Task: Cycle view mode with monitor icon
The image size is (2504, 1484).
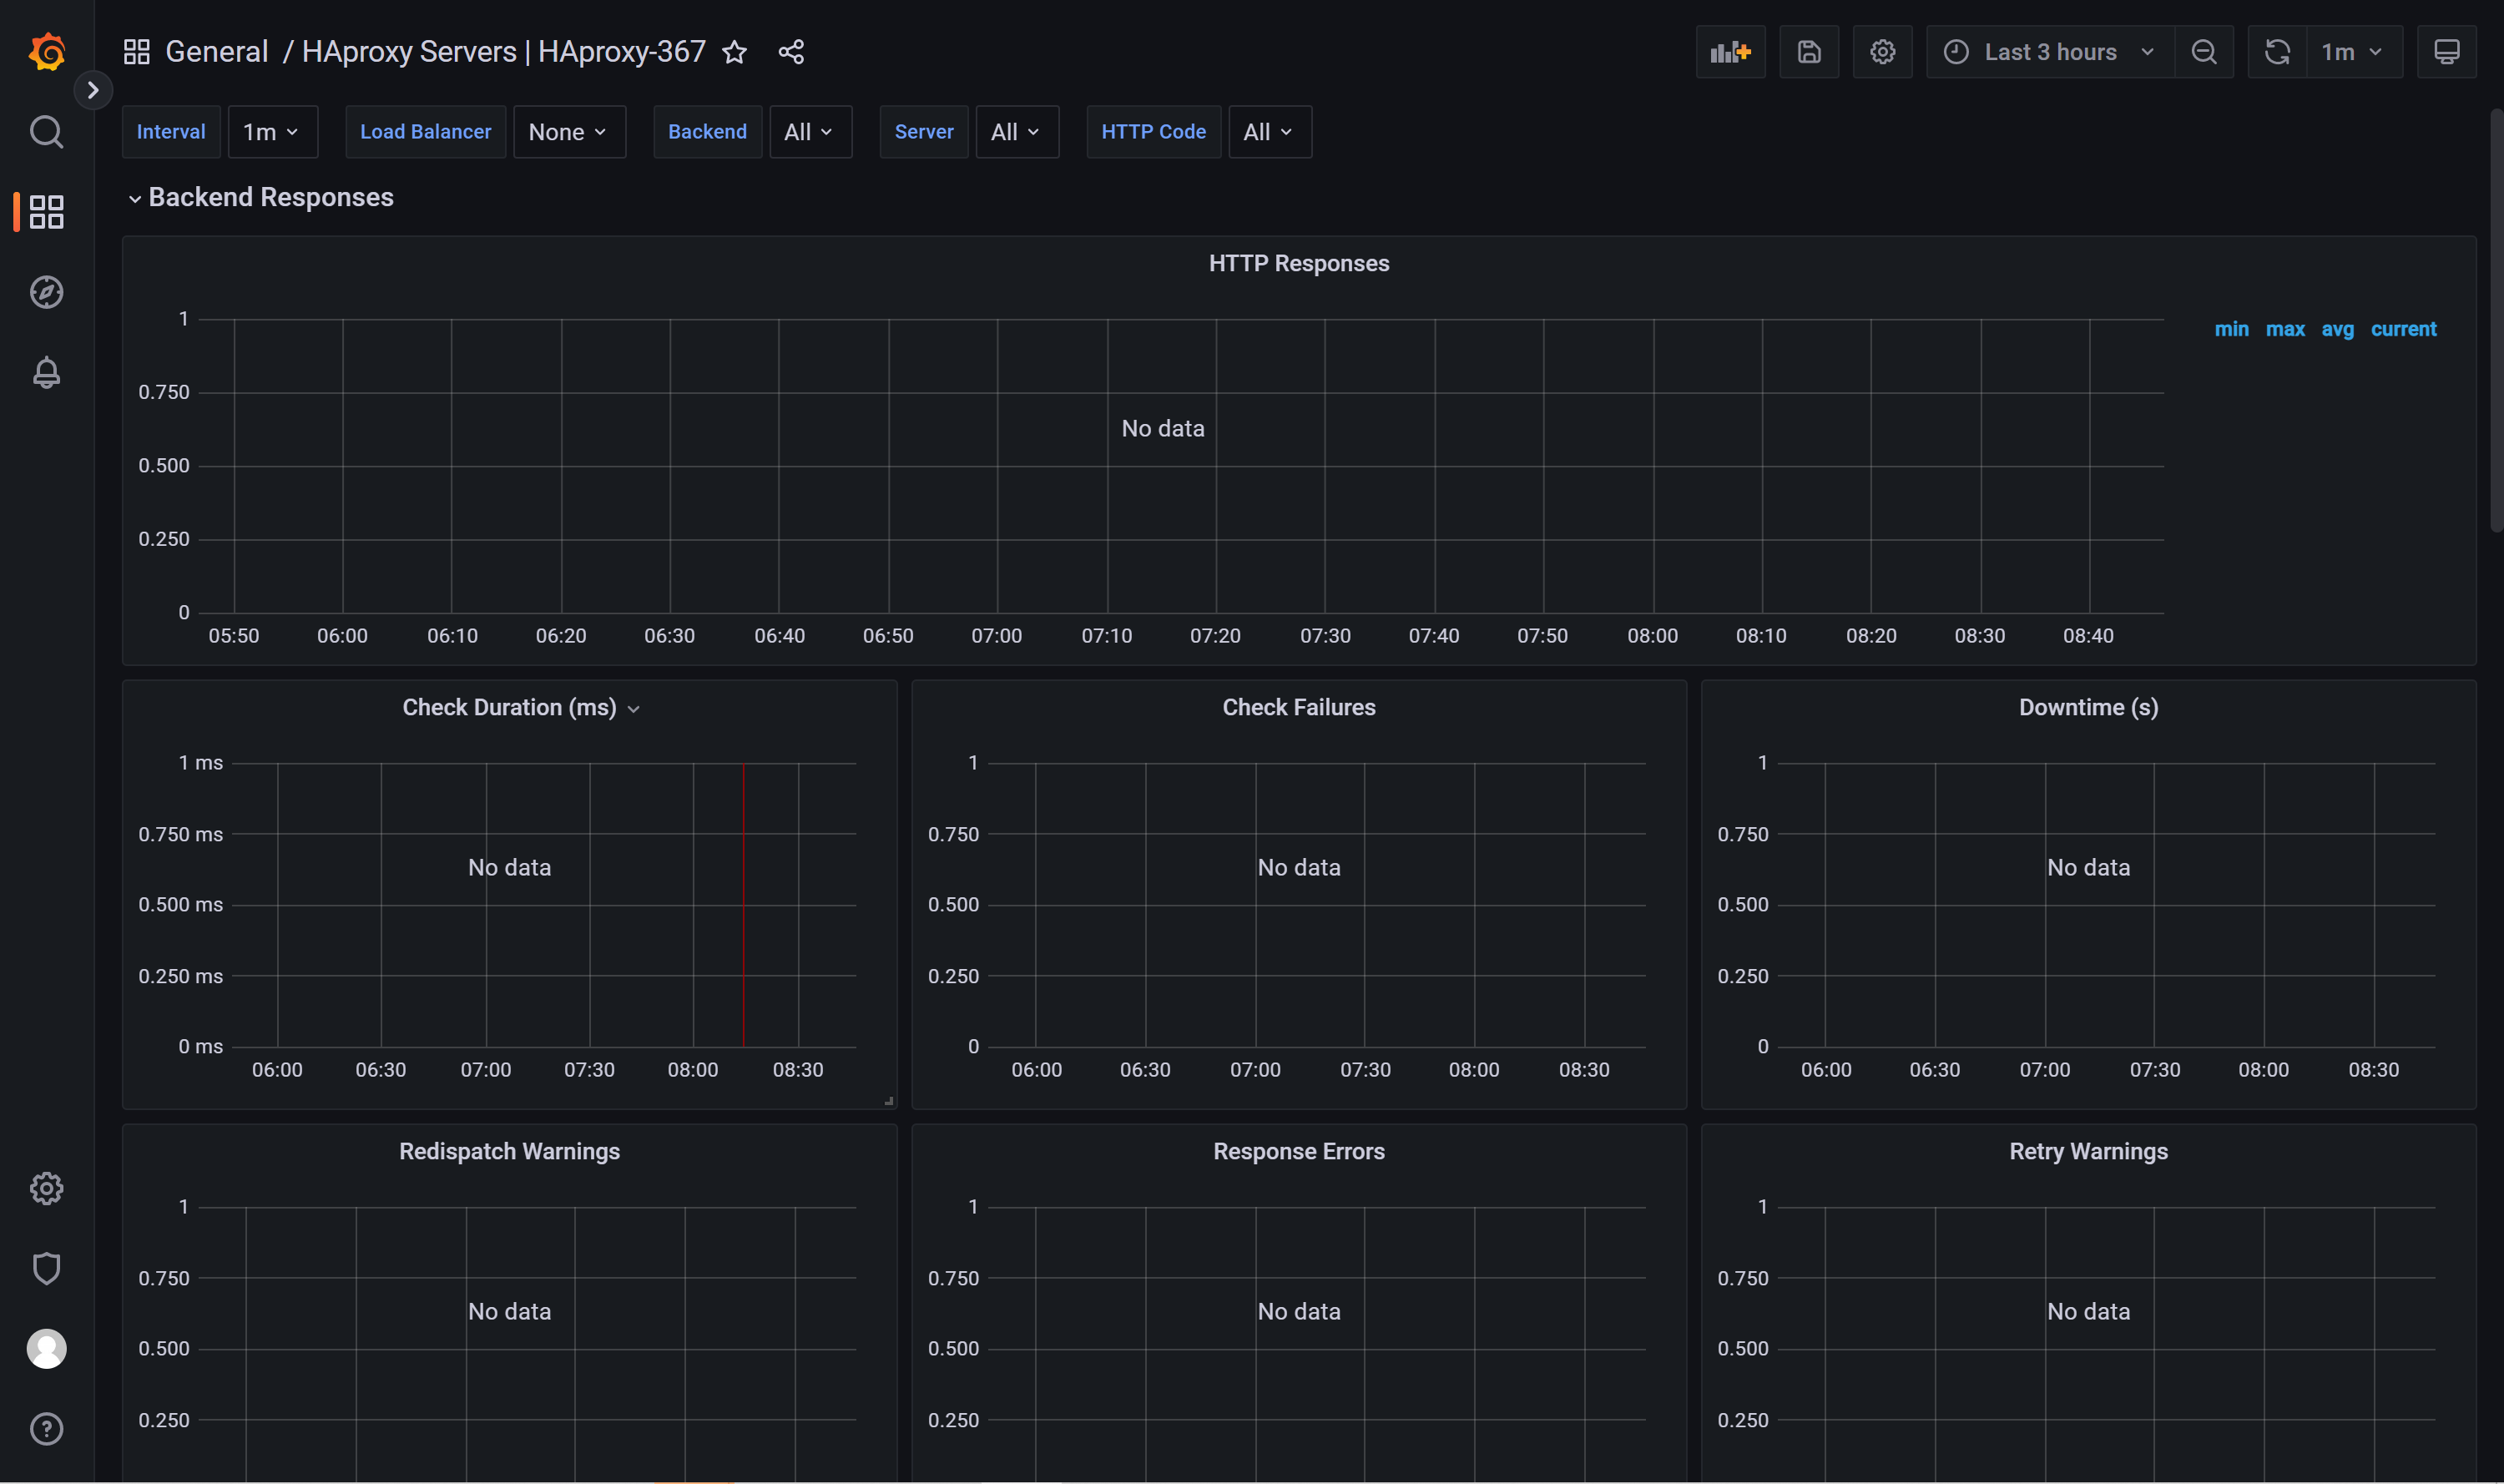Action: 2446,52
